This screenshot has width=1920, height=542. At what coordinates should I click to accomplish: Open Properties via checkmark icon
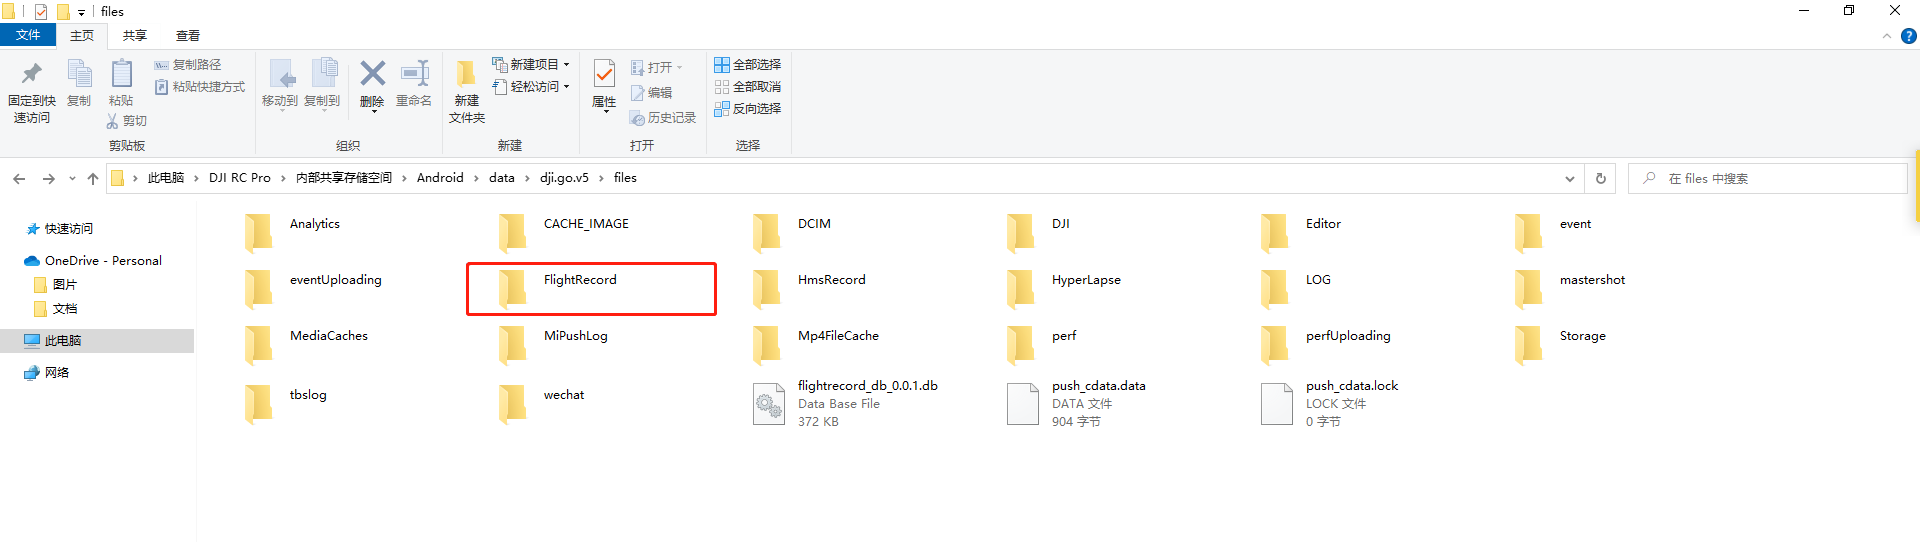pos(604,74)
